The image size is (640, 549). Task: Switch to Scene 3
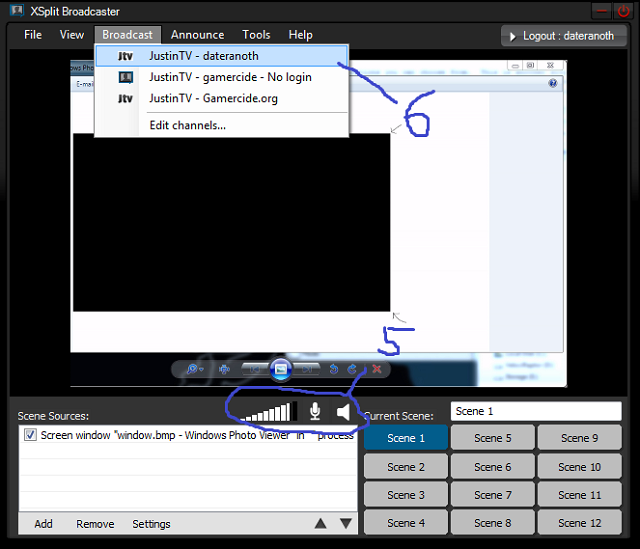406,495
